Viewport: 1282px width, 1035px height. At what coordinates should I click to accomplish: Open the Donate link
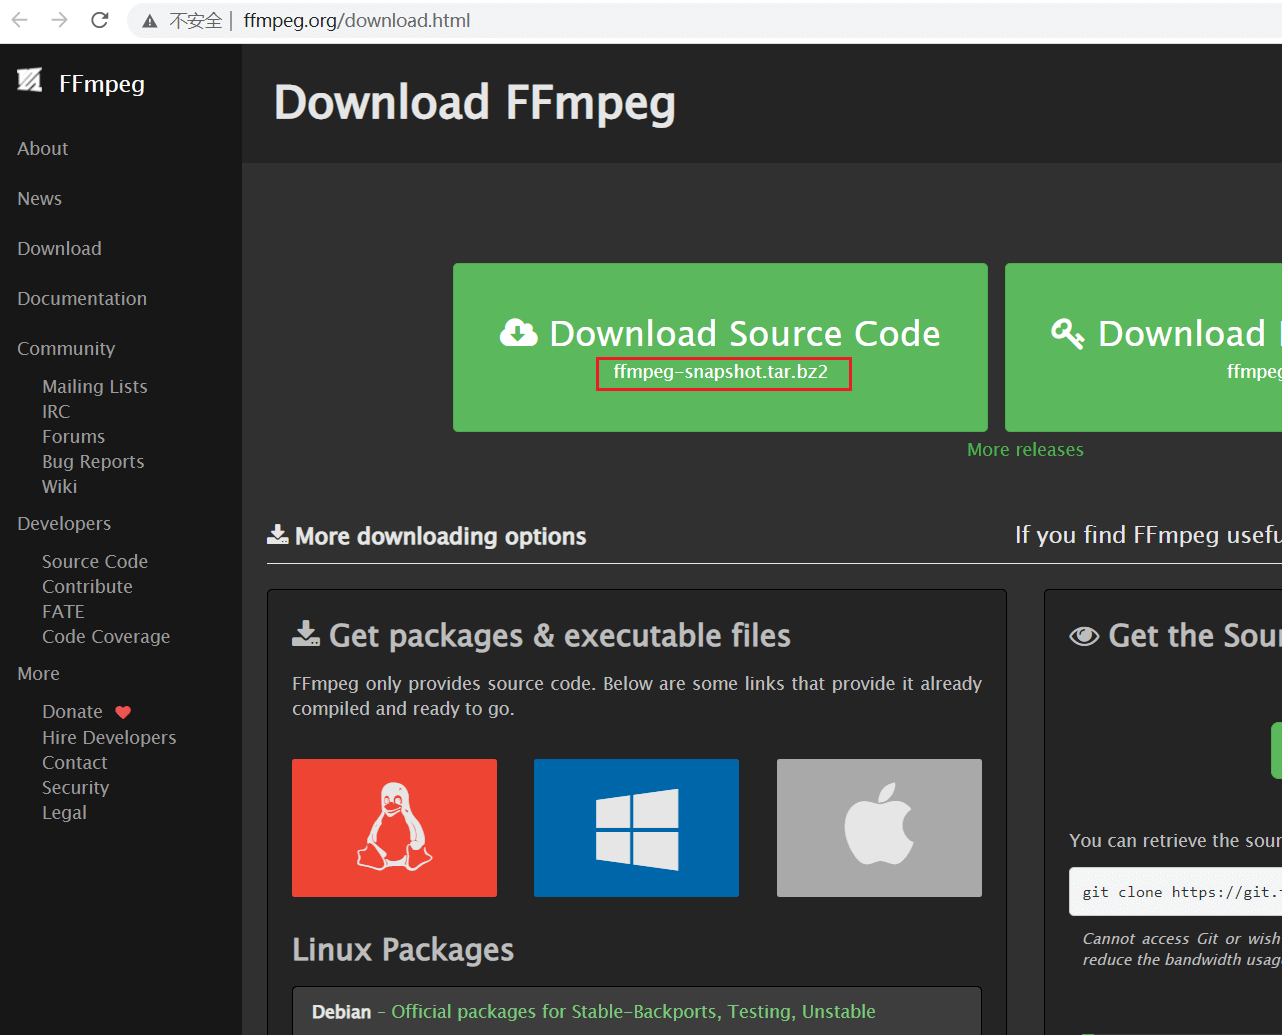(72, 712)
